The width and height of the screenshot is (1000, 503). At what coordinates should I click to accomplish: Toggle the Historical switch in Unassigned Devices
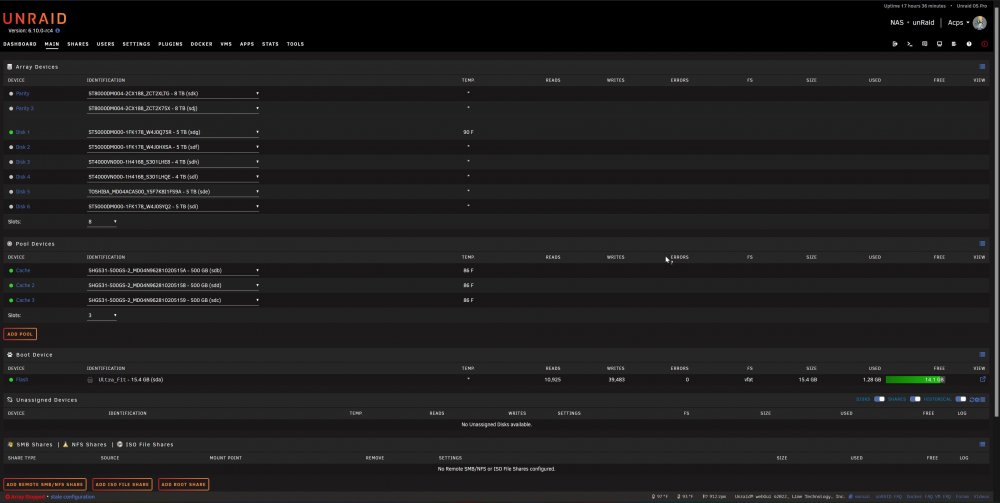click(960, 399)
